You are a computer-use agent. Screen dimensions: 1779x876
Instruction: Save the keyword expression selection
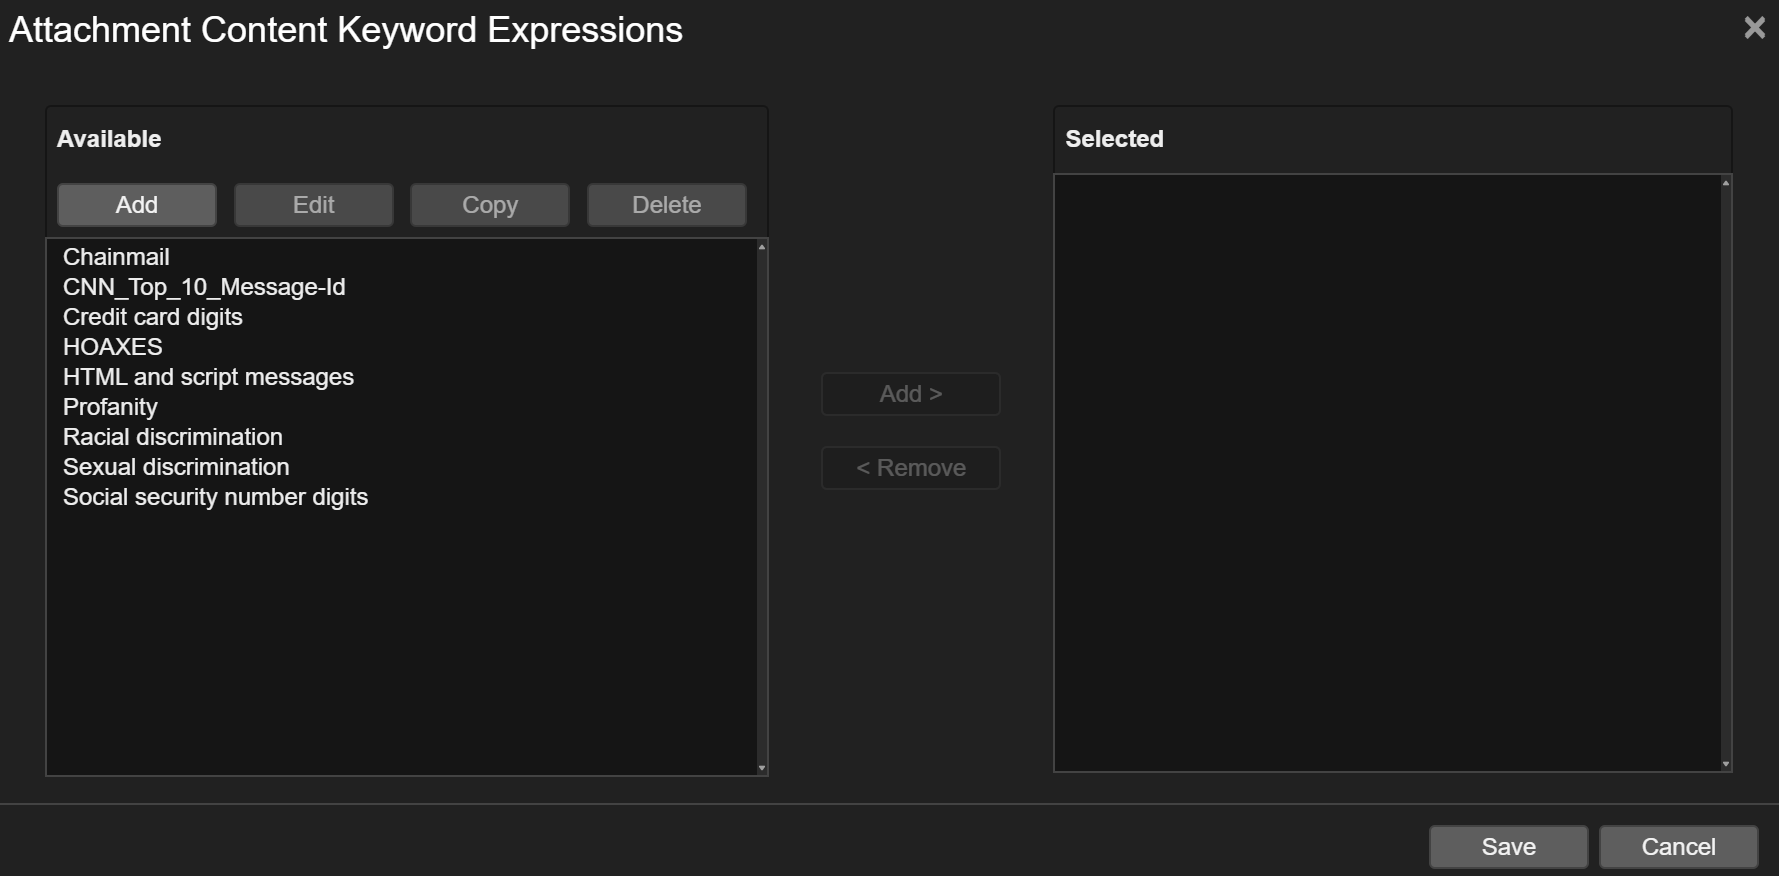click(x=1508, y=847)
